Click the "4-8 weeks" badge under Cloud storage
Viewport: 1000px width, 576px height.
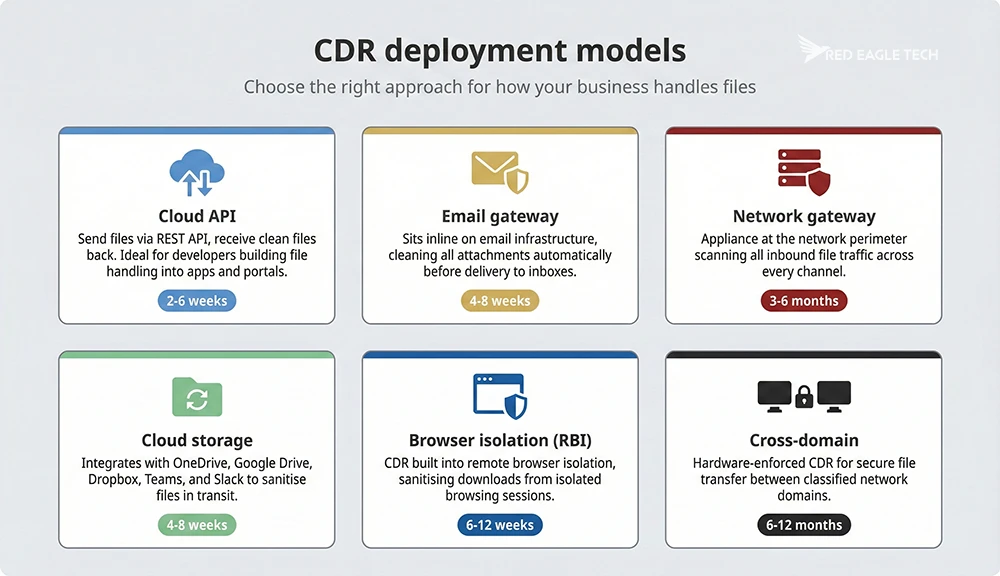[196, 524]
